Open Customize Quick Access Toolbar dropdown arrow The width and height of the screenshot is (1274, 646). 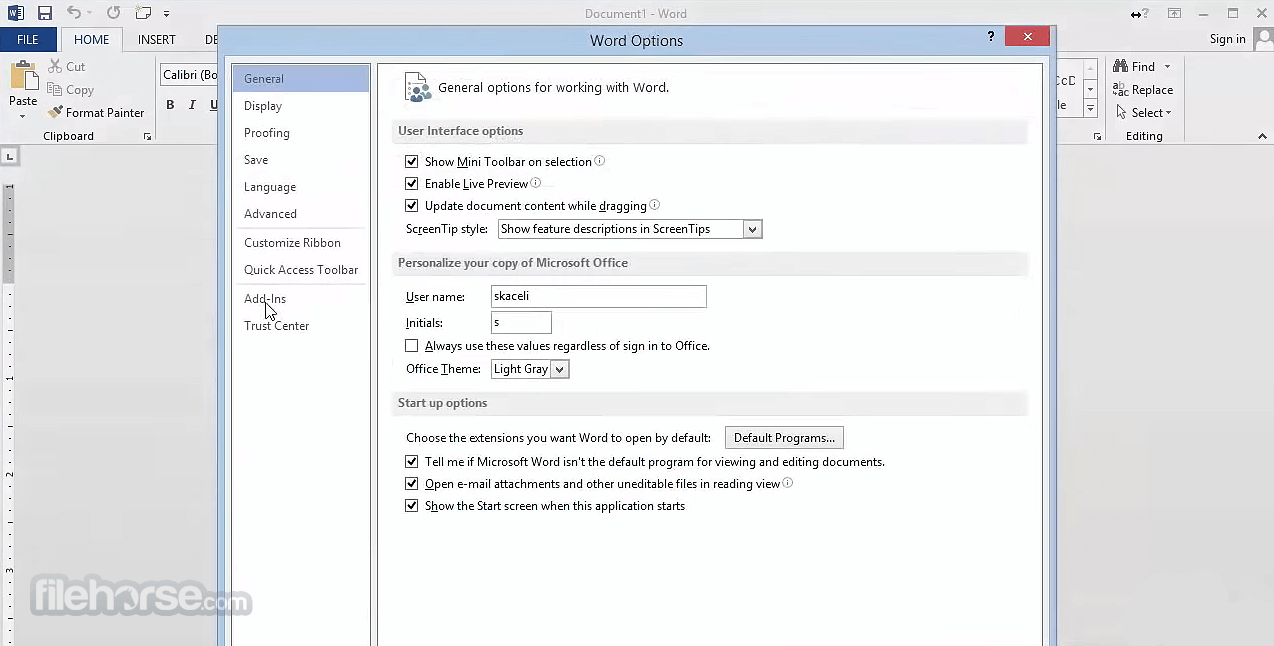click(x=166, y=14)
